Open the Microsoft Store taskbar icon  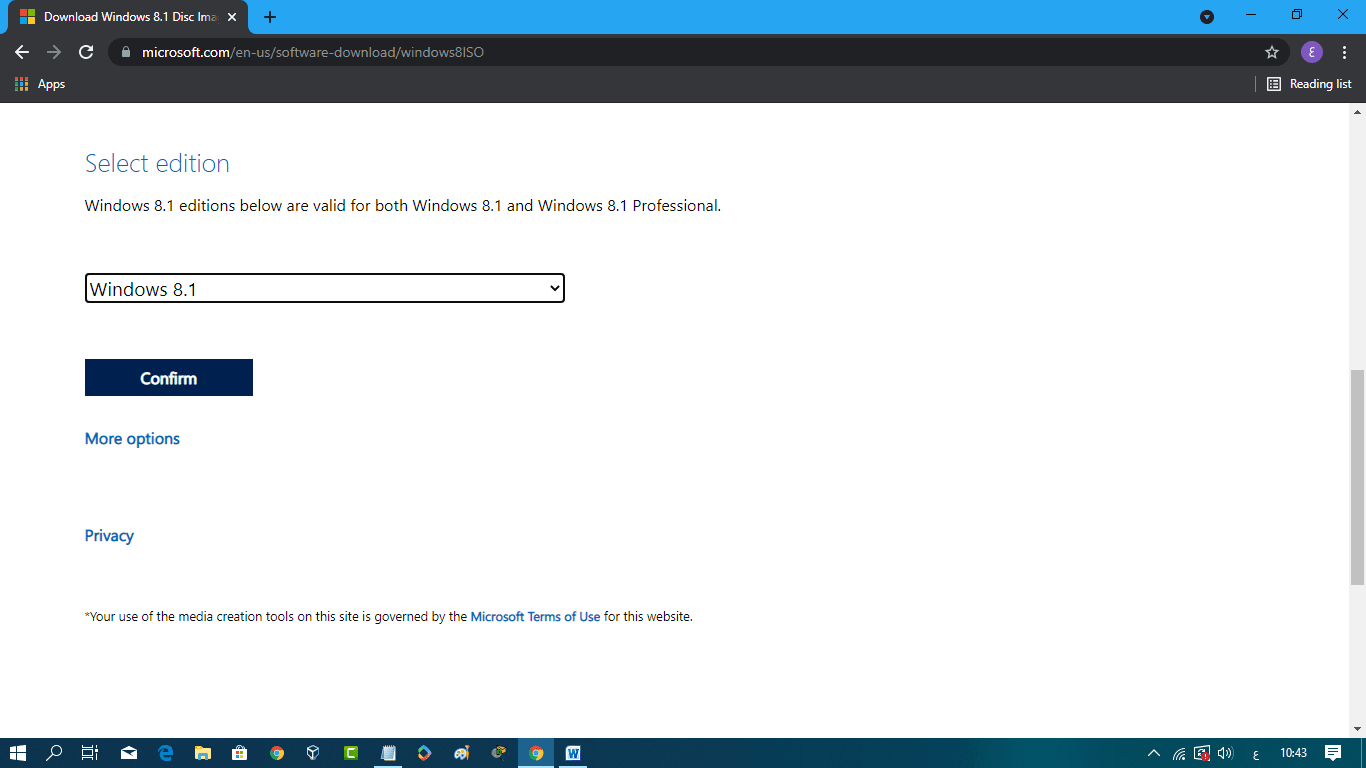click(240, 753)
